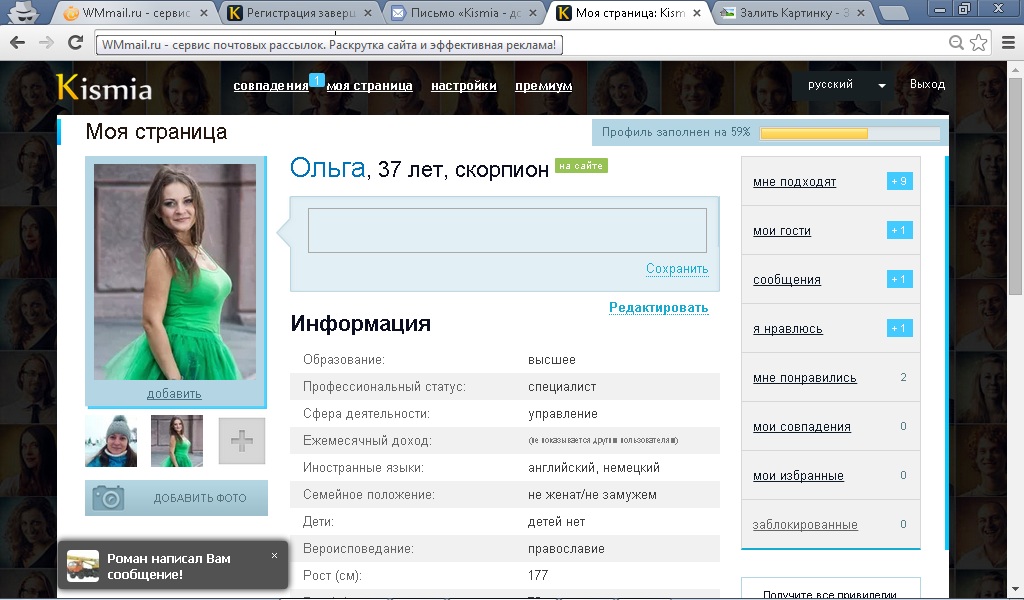The height and width of the screenshot is (600, 1024).
Task: Dismiss the Роман message notification
Action: 274,556
